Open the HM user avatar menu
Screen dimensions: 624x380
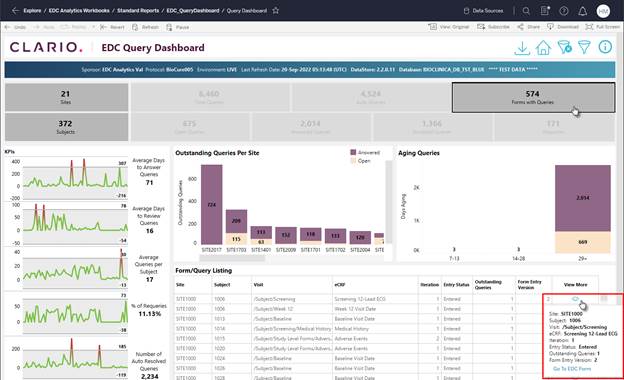[603, 11]
